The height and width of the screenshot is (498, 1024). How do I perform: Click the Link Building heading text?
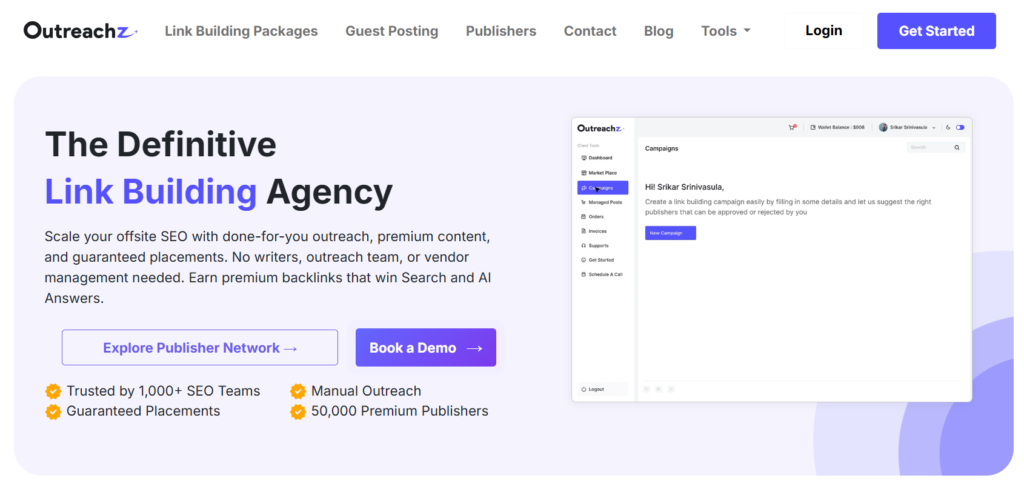pos(151,192)
